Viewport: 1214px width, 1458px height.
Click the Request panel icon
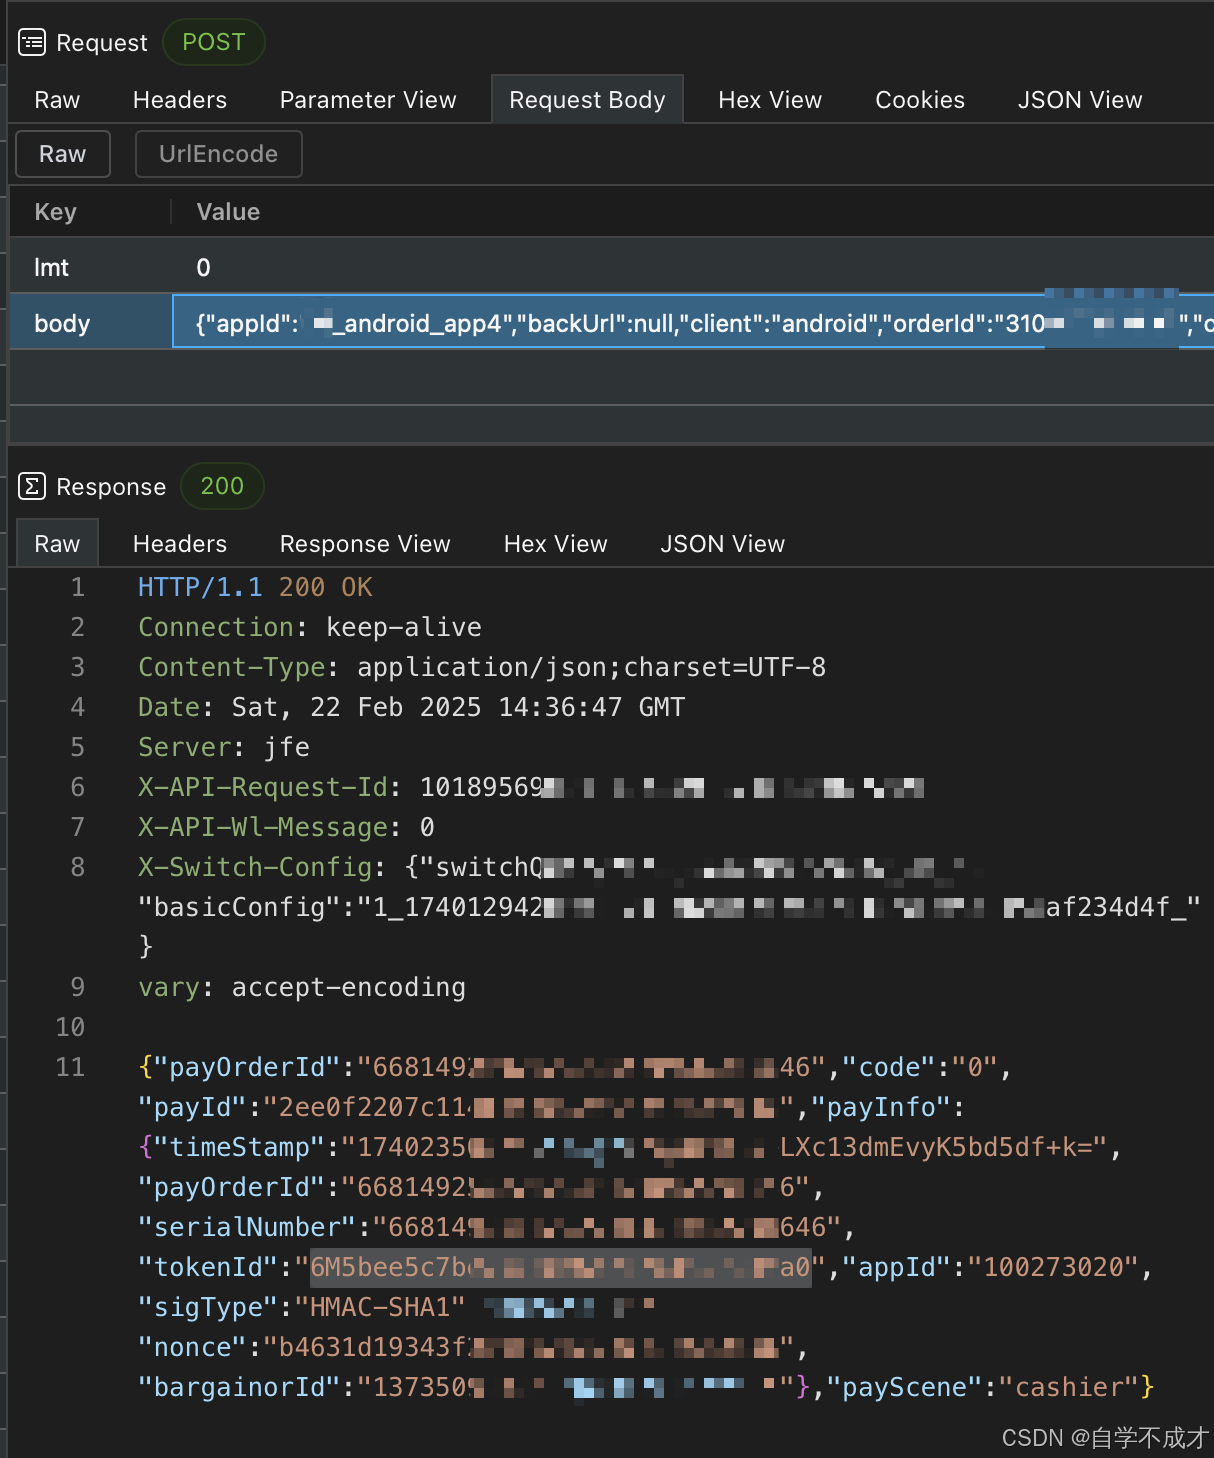coord(32,42)
